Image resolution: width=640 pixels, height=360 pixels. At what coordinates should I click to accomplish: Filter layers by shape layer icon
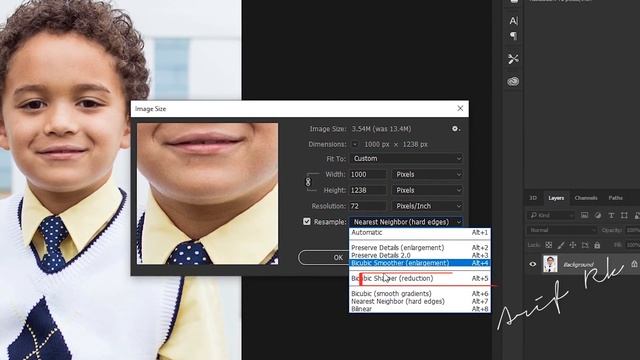coord(624,215)
